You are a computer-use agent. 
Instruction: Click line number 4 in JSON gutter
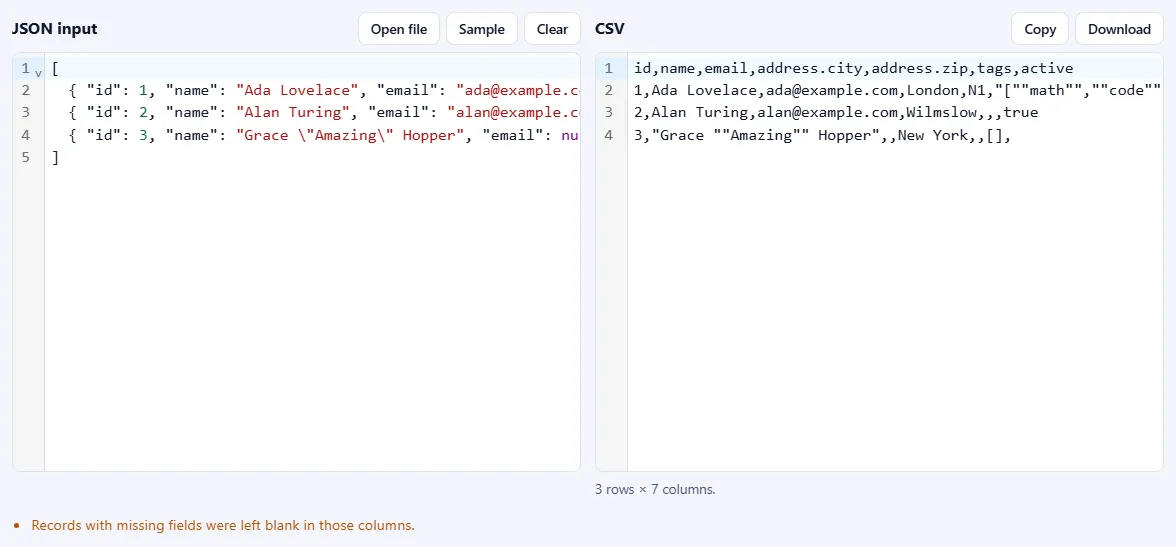click(26, 135)
